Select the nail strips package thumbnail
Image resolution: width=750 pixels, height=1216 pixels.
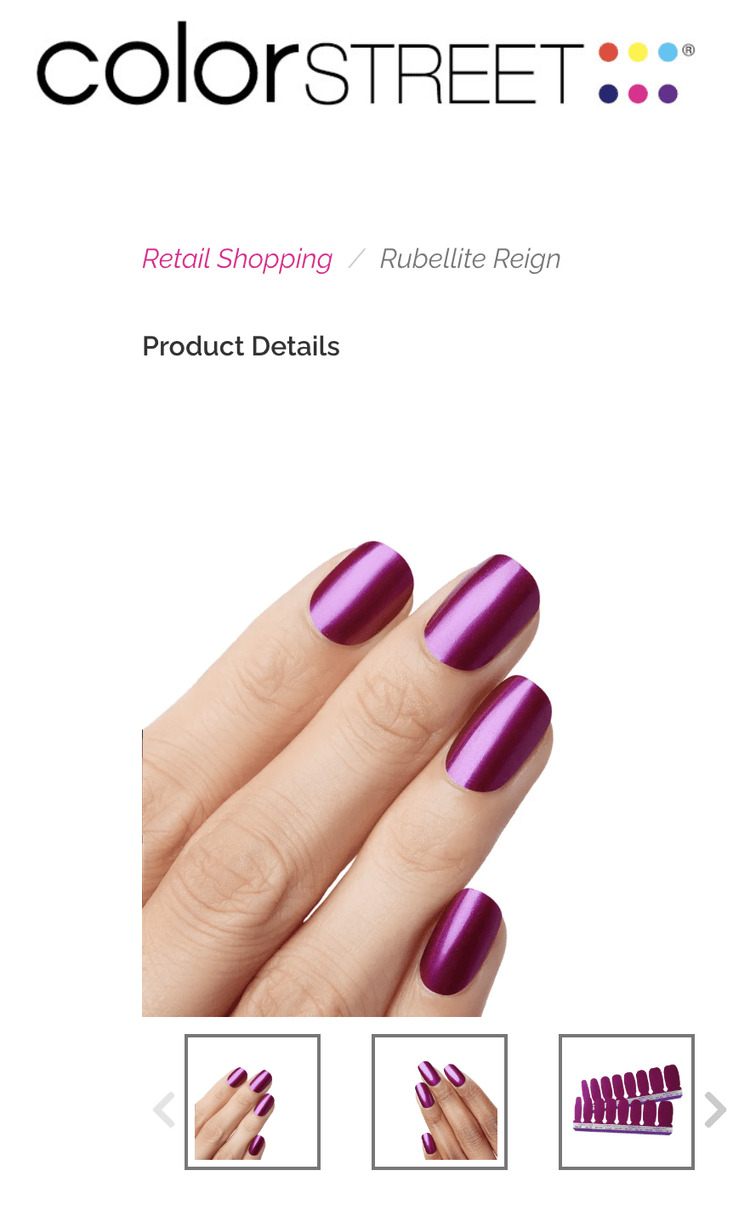(626, 1102)
